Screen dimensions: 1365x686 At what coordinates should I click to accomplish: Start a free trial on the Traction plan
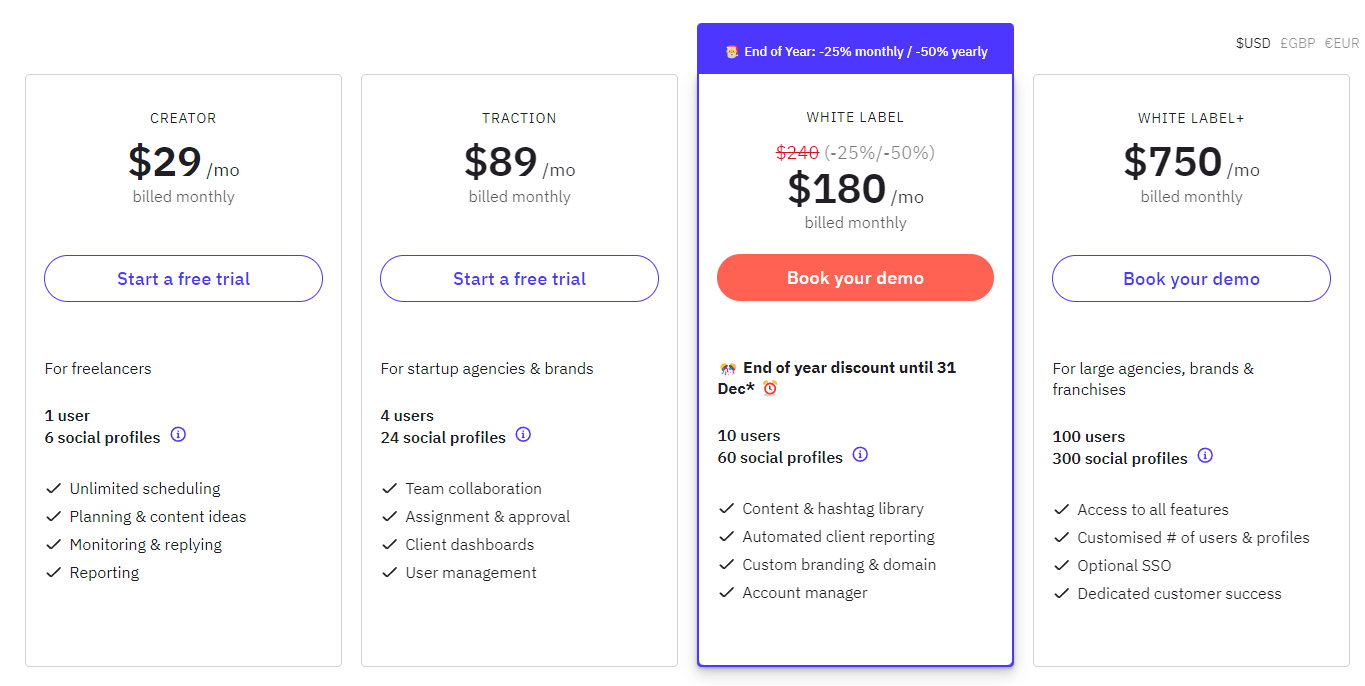[519, 278]
